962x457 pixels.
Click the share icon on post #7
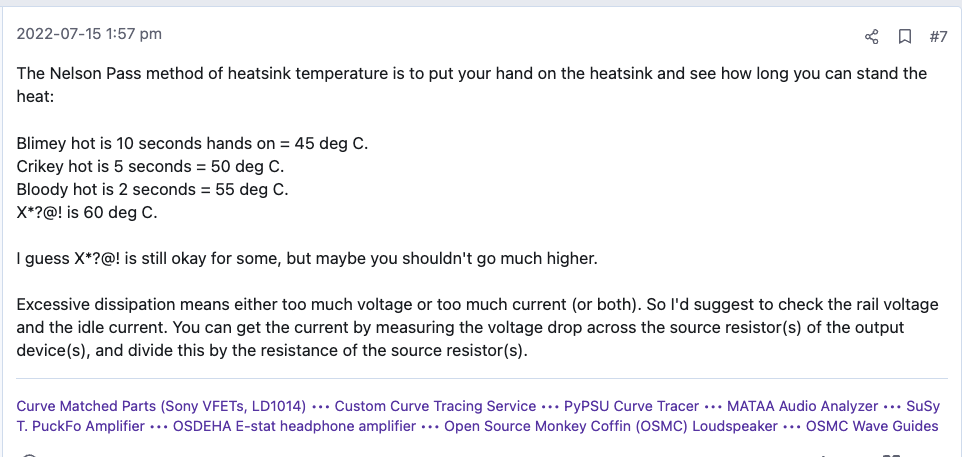871,37
